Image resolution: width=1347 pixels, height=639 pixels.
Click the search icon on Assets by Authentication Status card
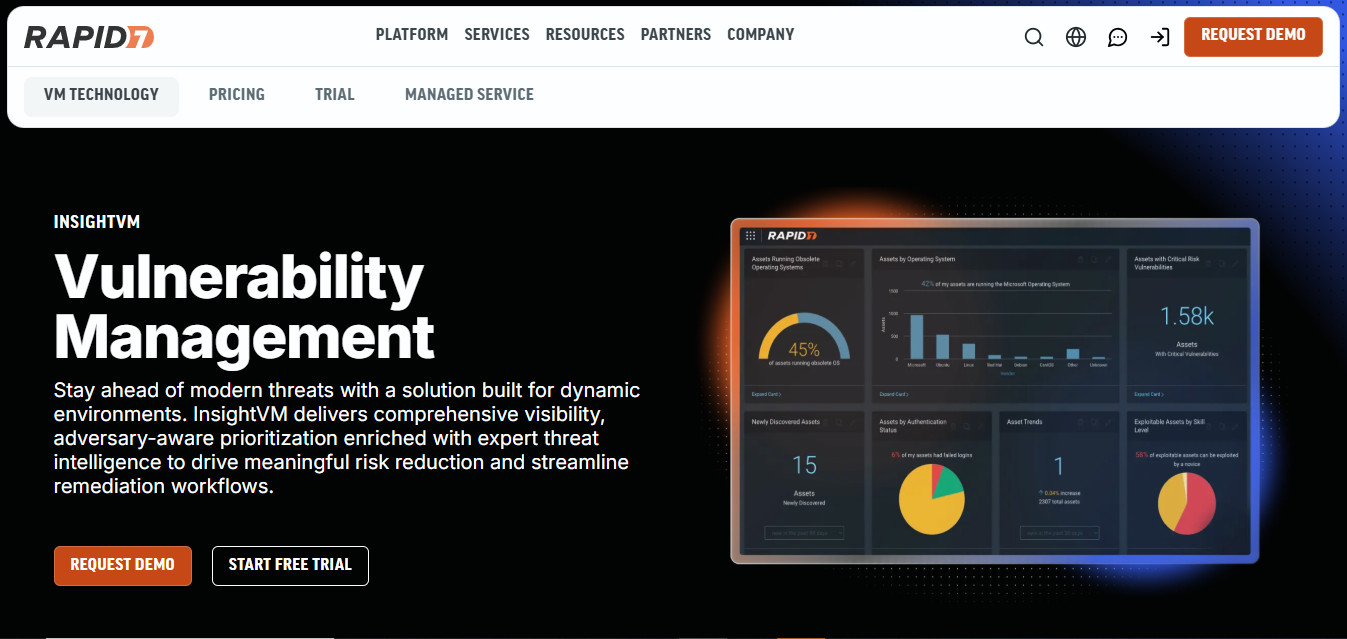(968, 426)
